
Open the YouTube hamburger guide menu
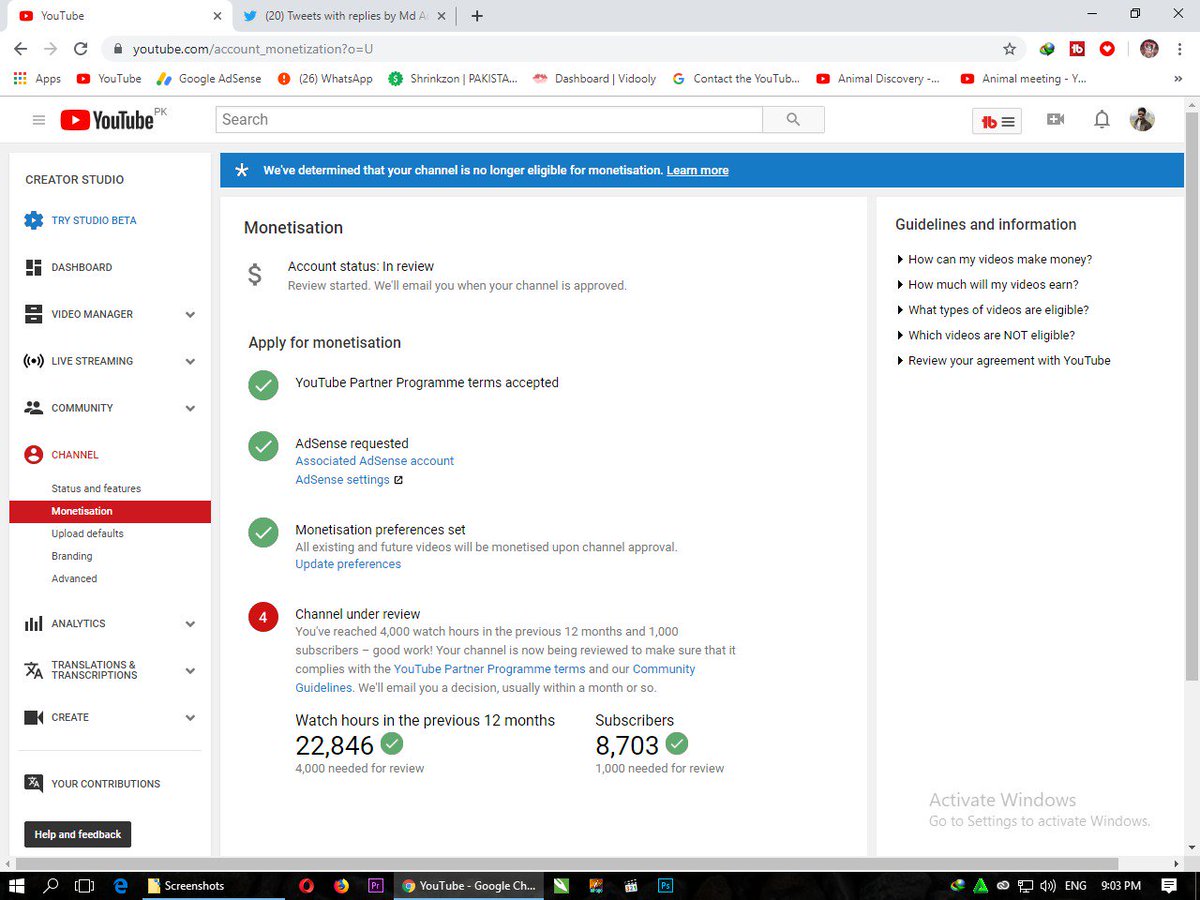pos(39,120)
